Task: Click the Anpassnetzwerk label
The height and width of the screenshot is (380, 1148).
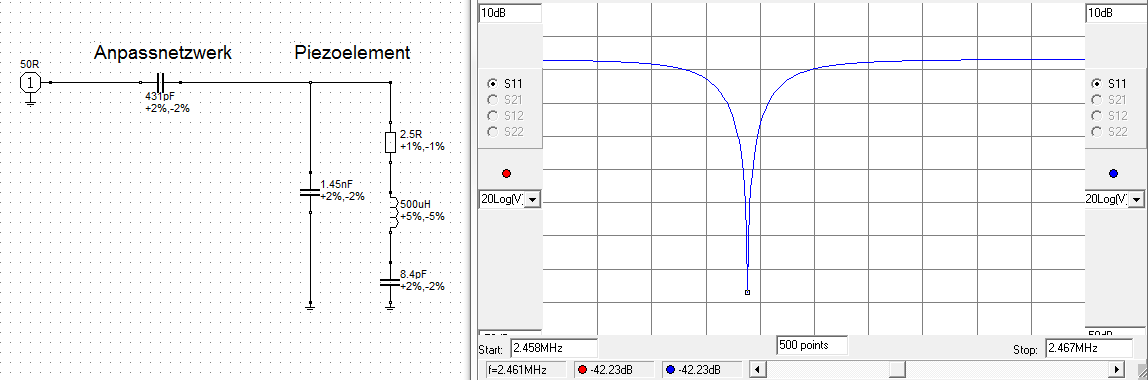Action: [x=163, y=53]
